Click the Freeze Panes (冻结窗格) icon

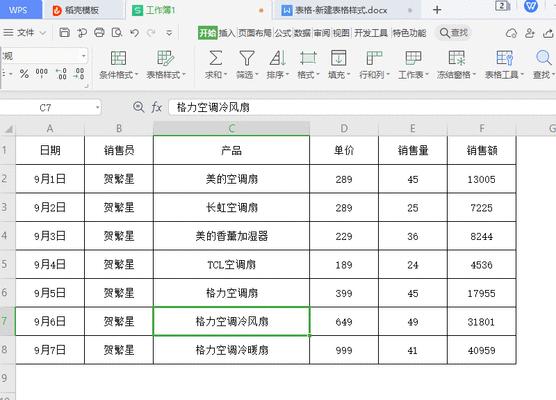[x=457, y=58]
